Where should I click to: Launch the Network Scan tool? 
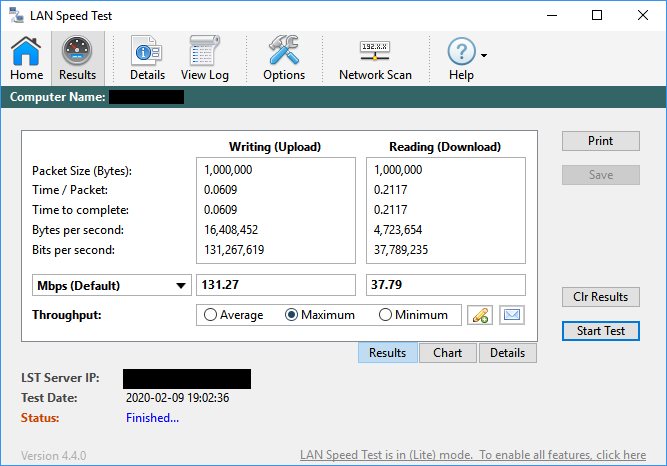coord(375,58)
